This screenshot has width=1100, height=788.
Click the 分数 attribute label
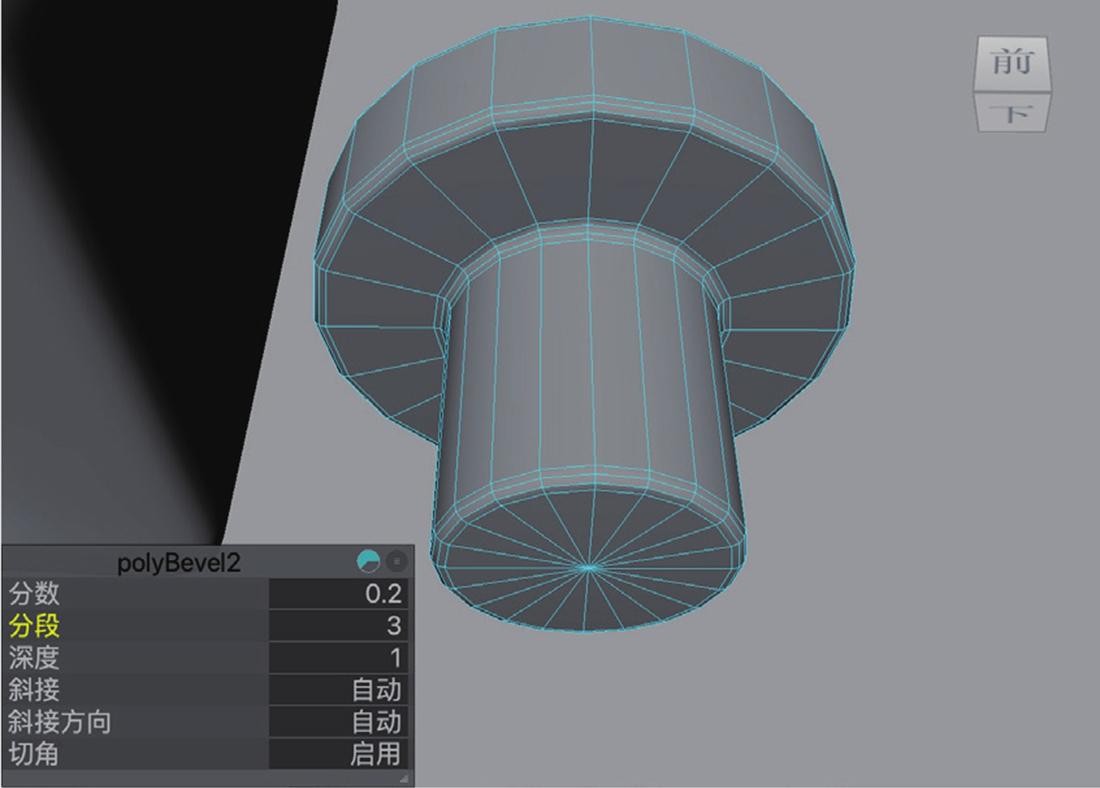35,594
